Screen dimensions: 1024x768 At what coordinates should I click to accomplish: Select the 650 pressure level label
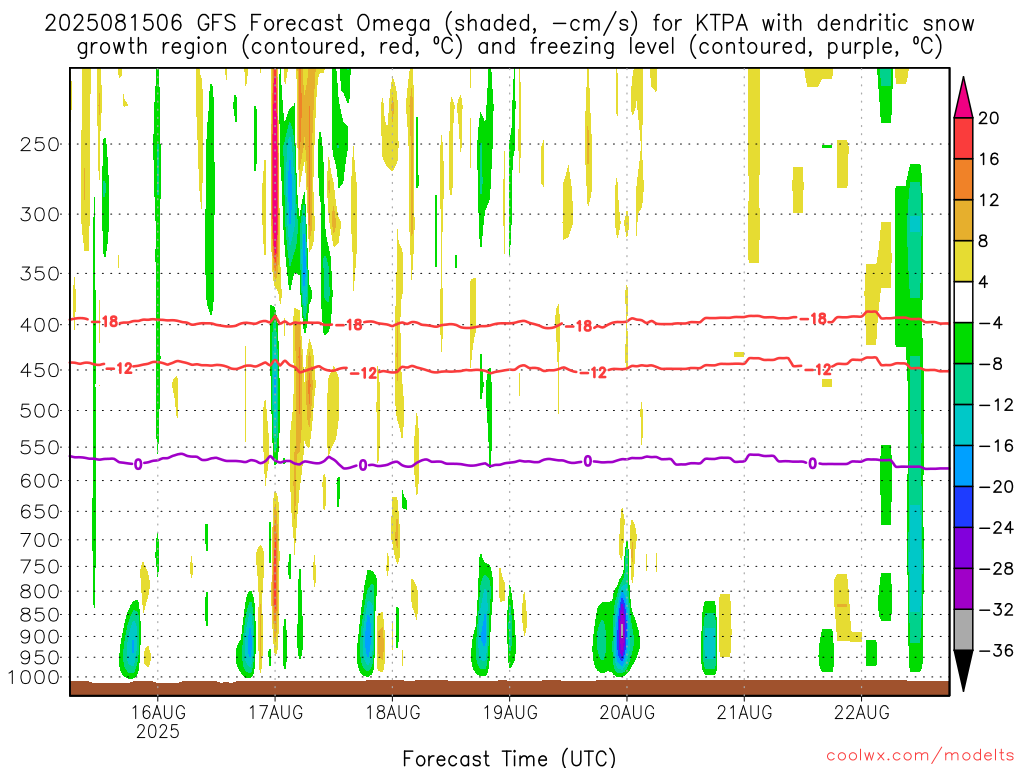point(40,511)
